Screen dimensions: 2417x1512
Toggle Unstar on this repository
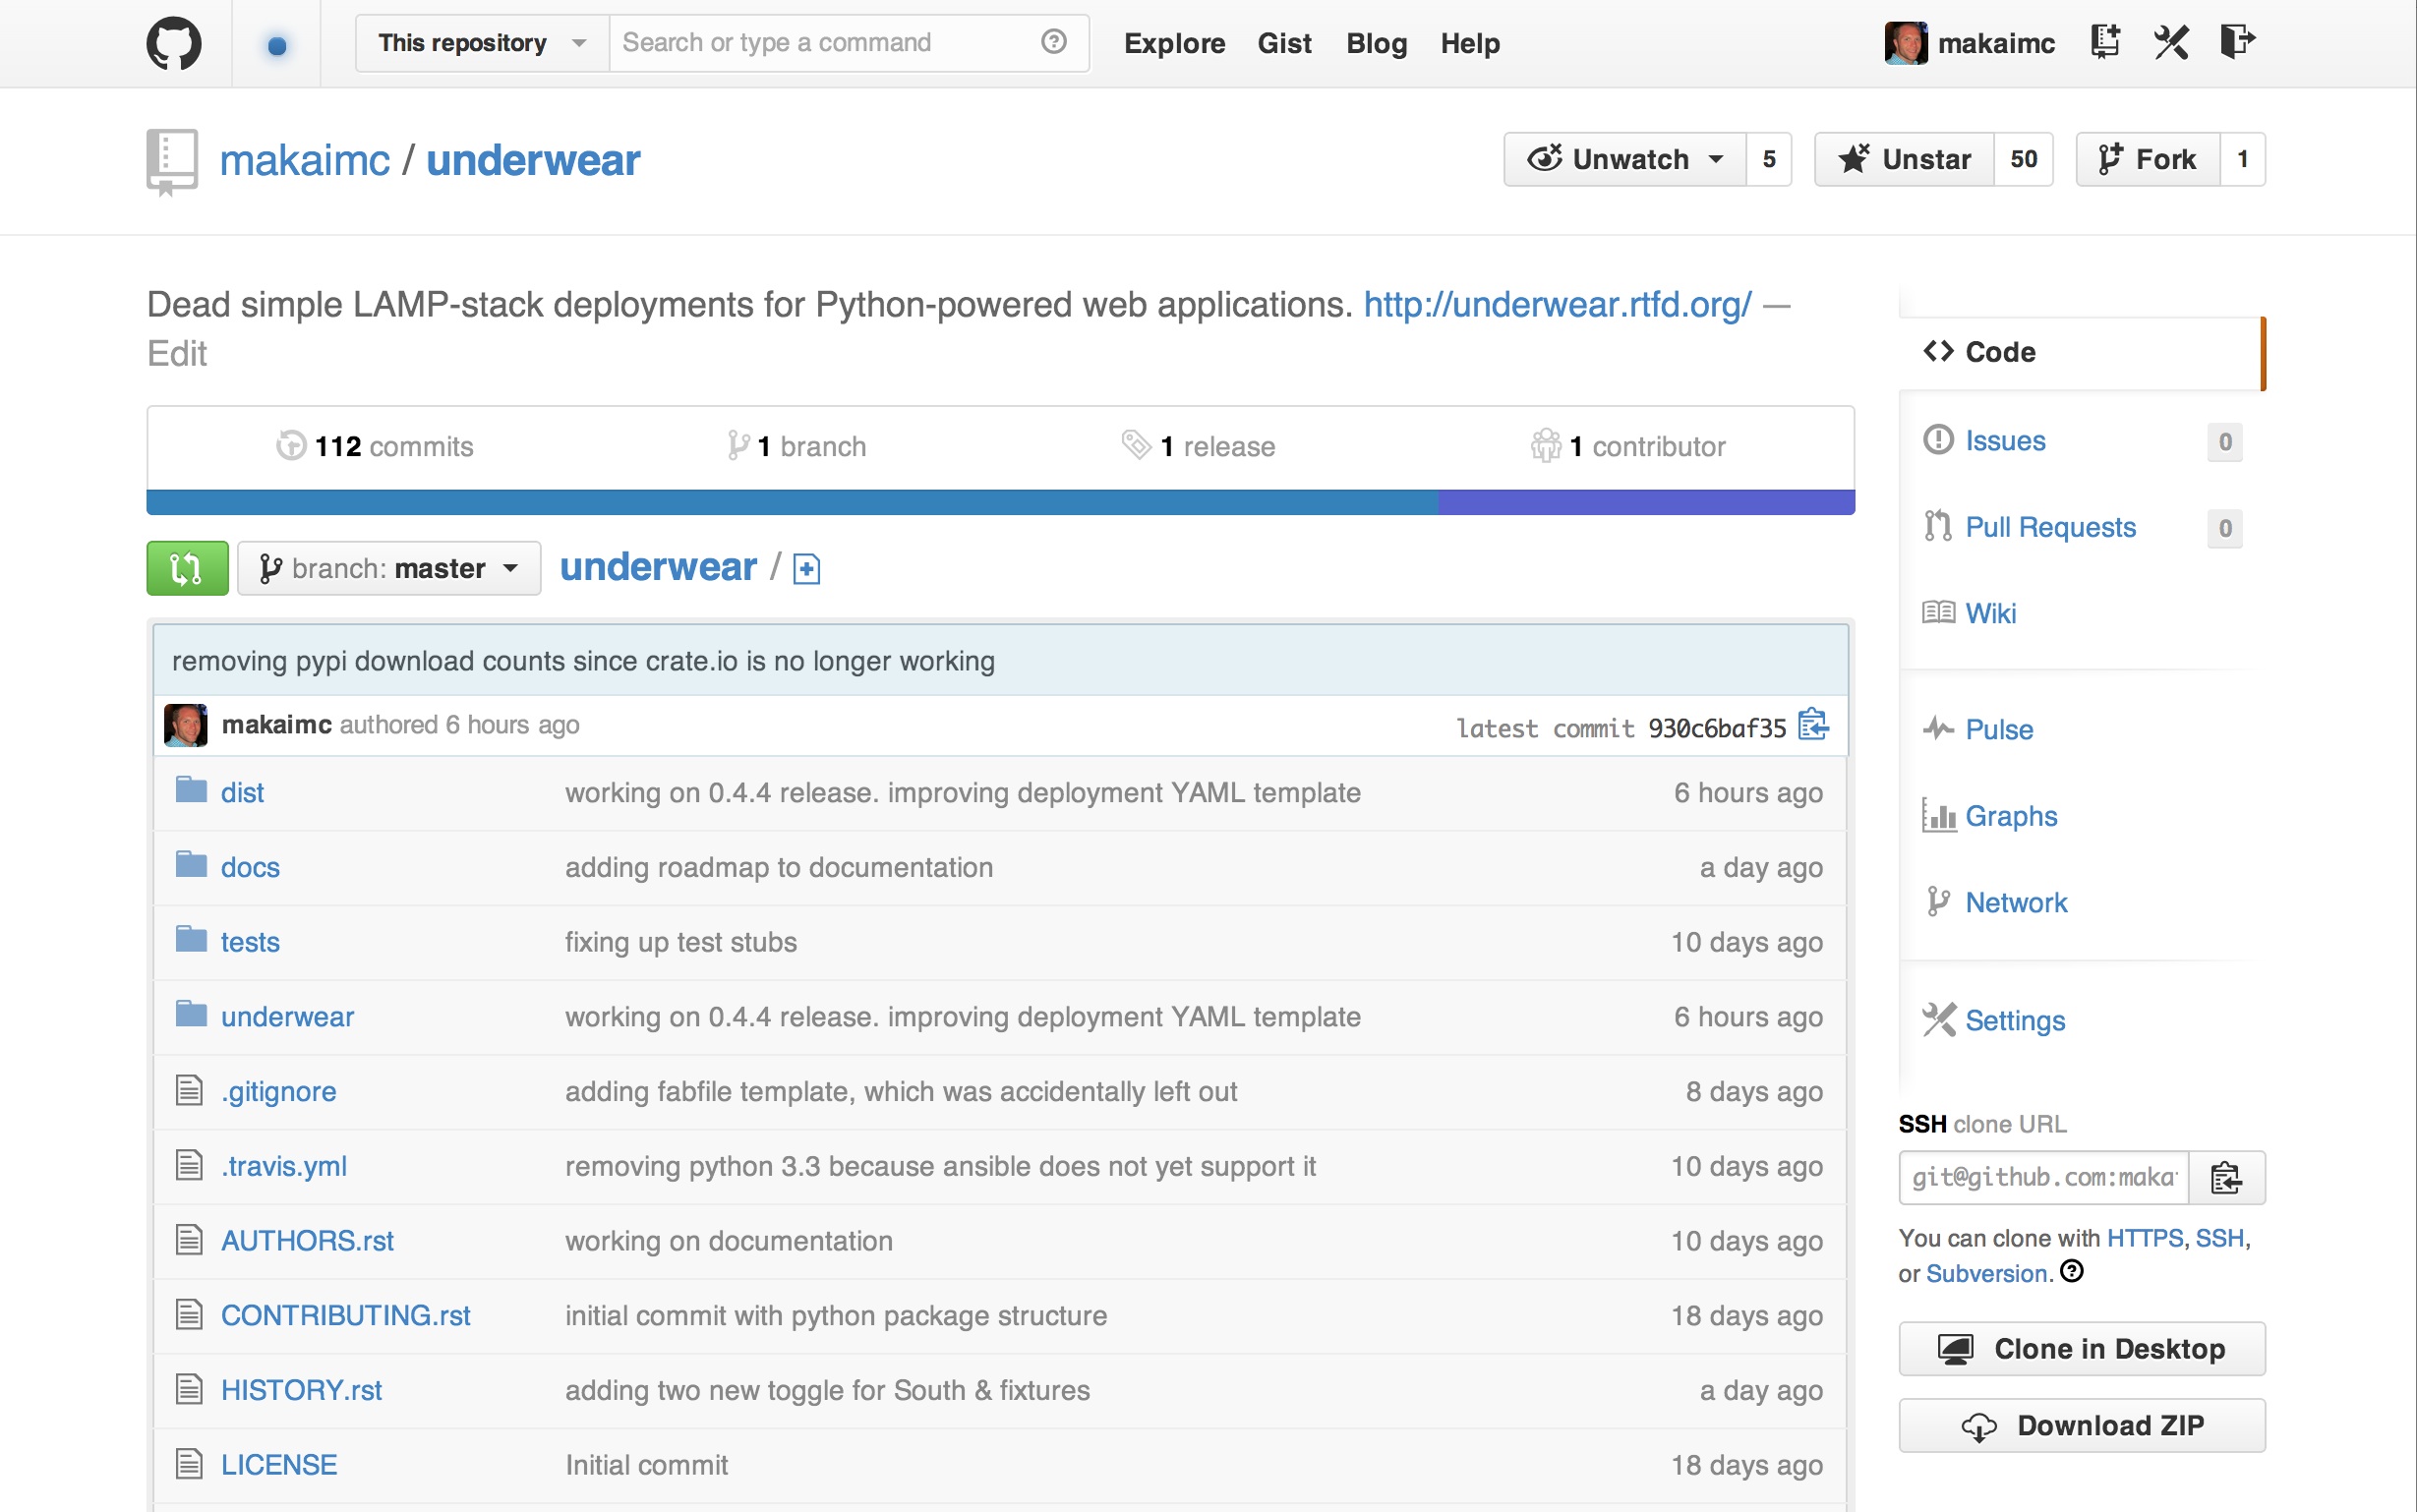1905,159
